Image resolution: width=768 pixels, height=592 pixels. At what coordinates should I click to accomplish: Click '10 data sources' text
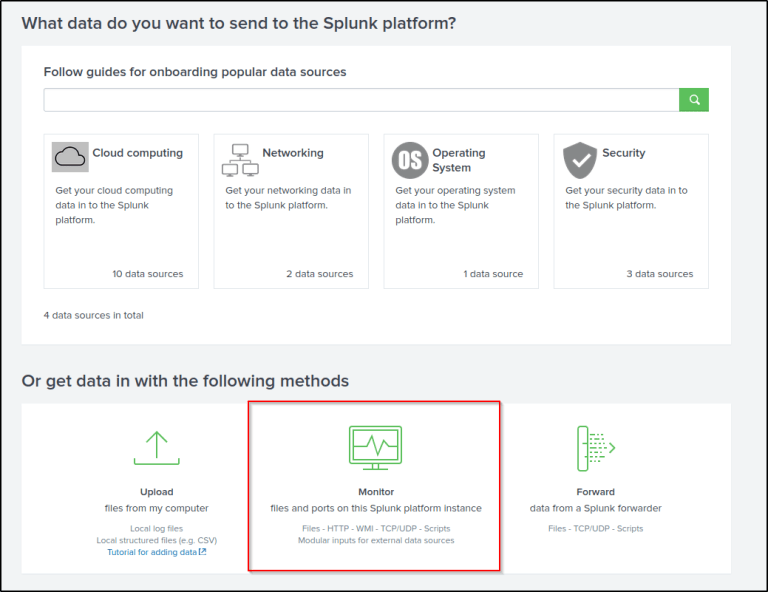click(148, 274)
